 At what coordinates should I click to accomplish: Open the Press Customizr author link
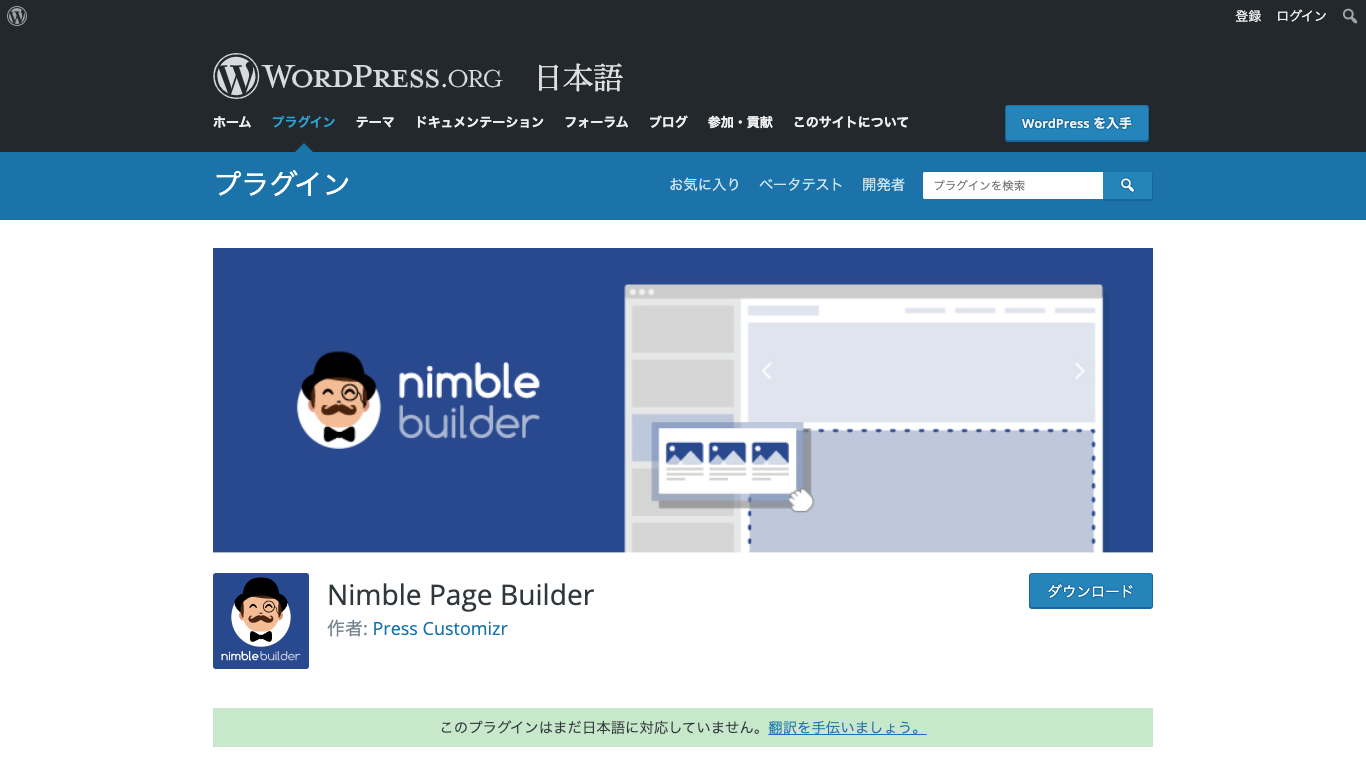pyautogui.click(x=440, y=629)
